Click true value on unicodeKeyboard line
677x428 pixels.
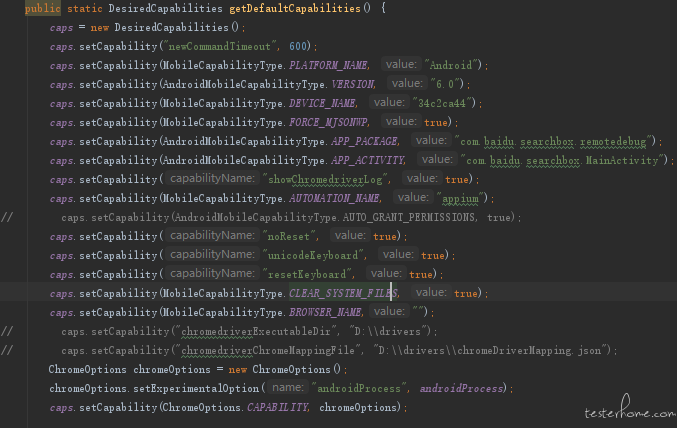click(433, 255)
